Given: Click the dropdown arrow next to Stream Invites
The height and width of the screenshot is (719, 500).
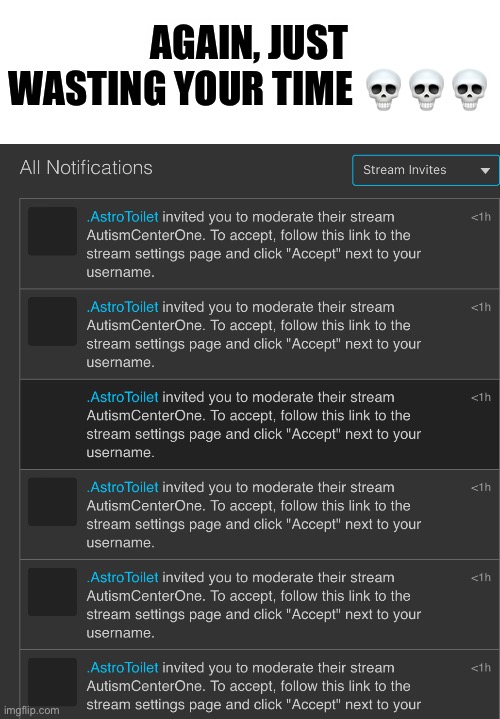Looking at the screenshot, I should point(485,171).
